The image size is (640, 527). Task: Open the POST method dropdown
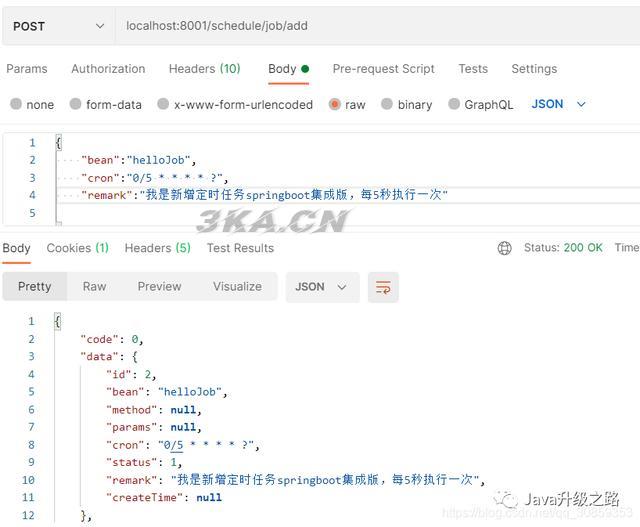[x=58, y=26]
